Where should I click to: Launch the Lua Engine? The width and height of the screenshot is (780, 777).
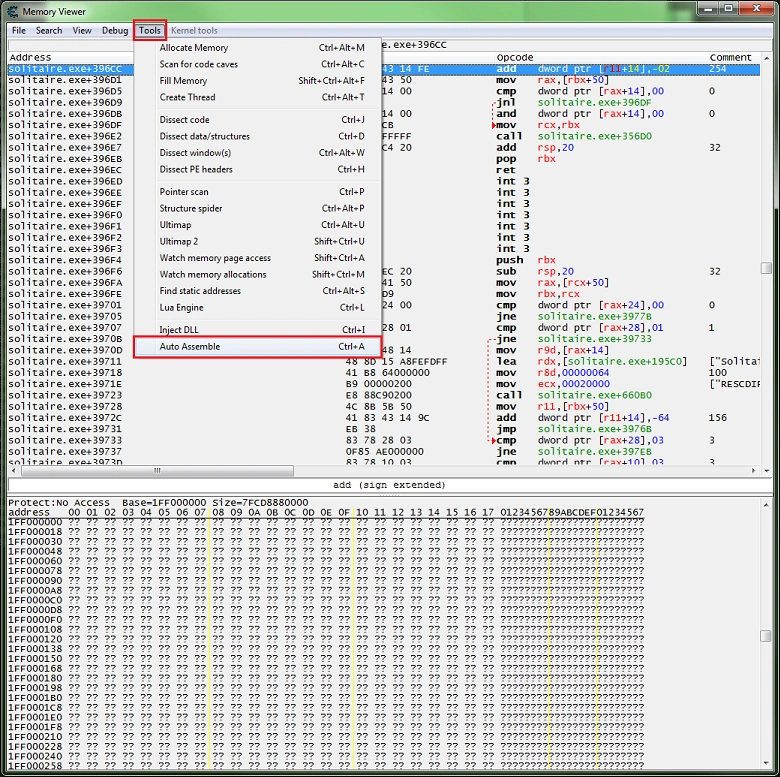(181, 307)
